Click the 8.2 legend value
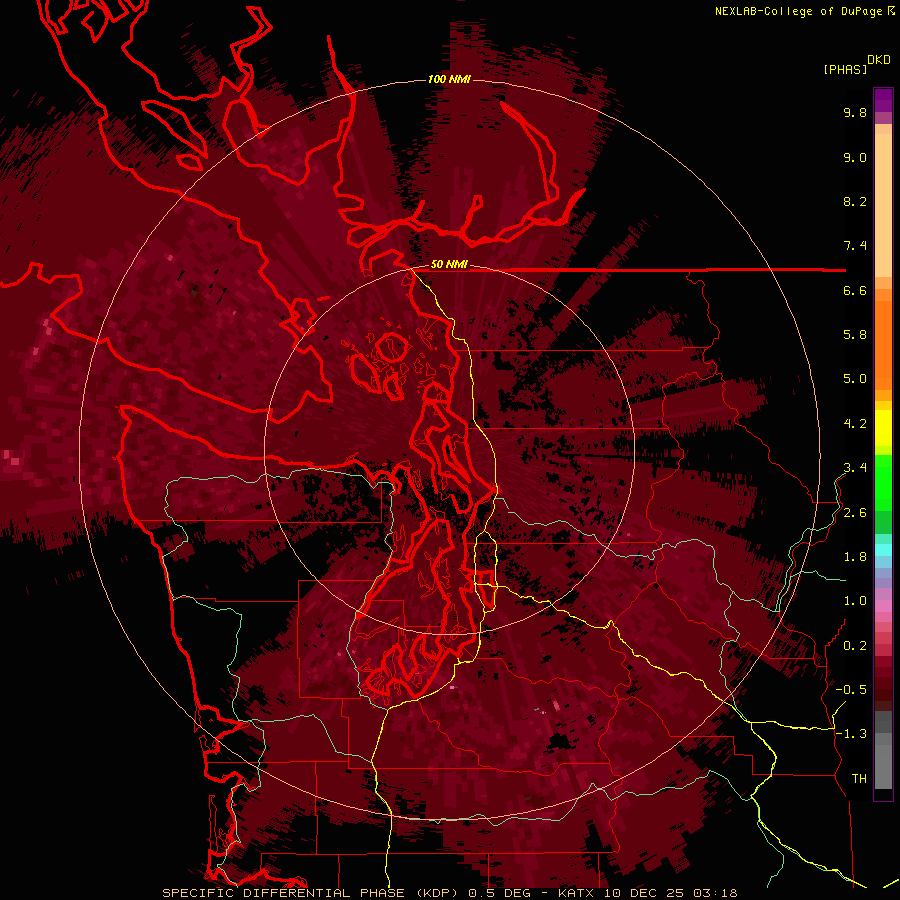The height and width of the screenshot is (900, 900). [855, 201]
